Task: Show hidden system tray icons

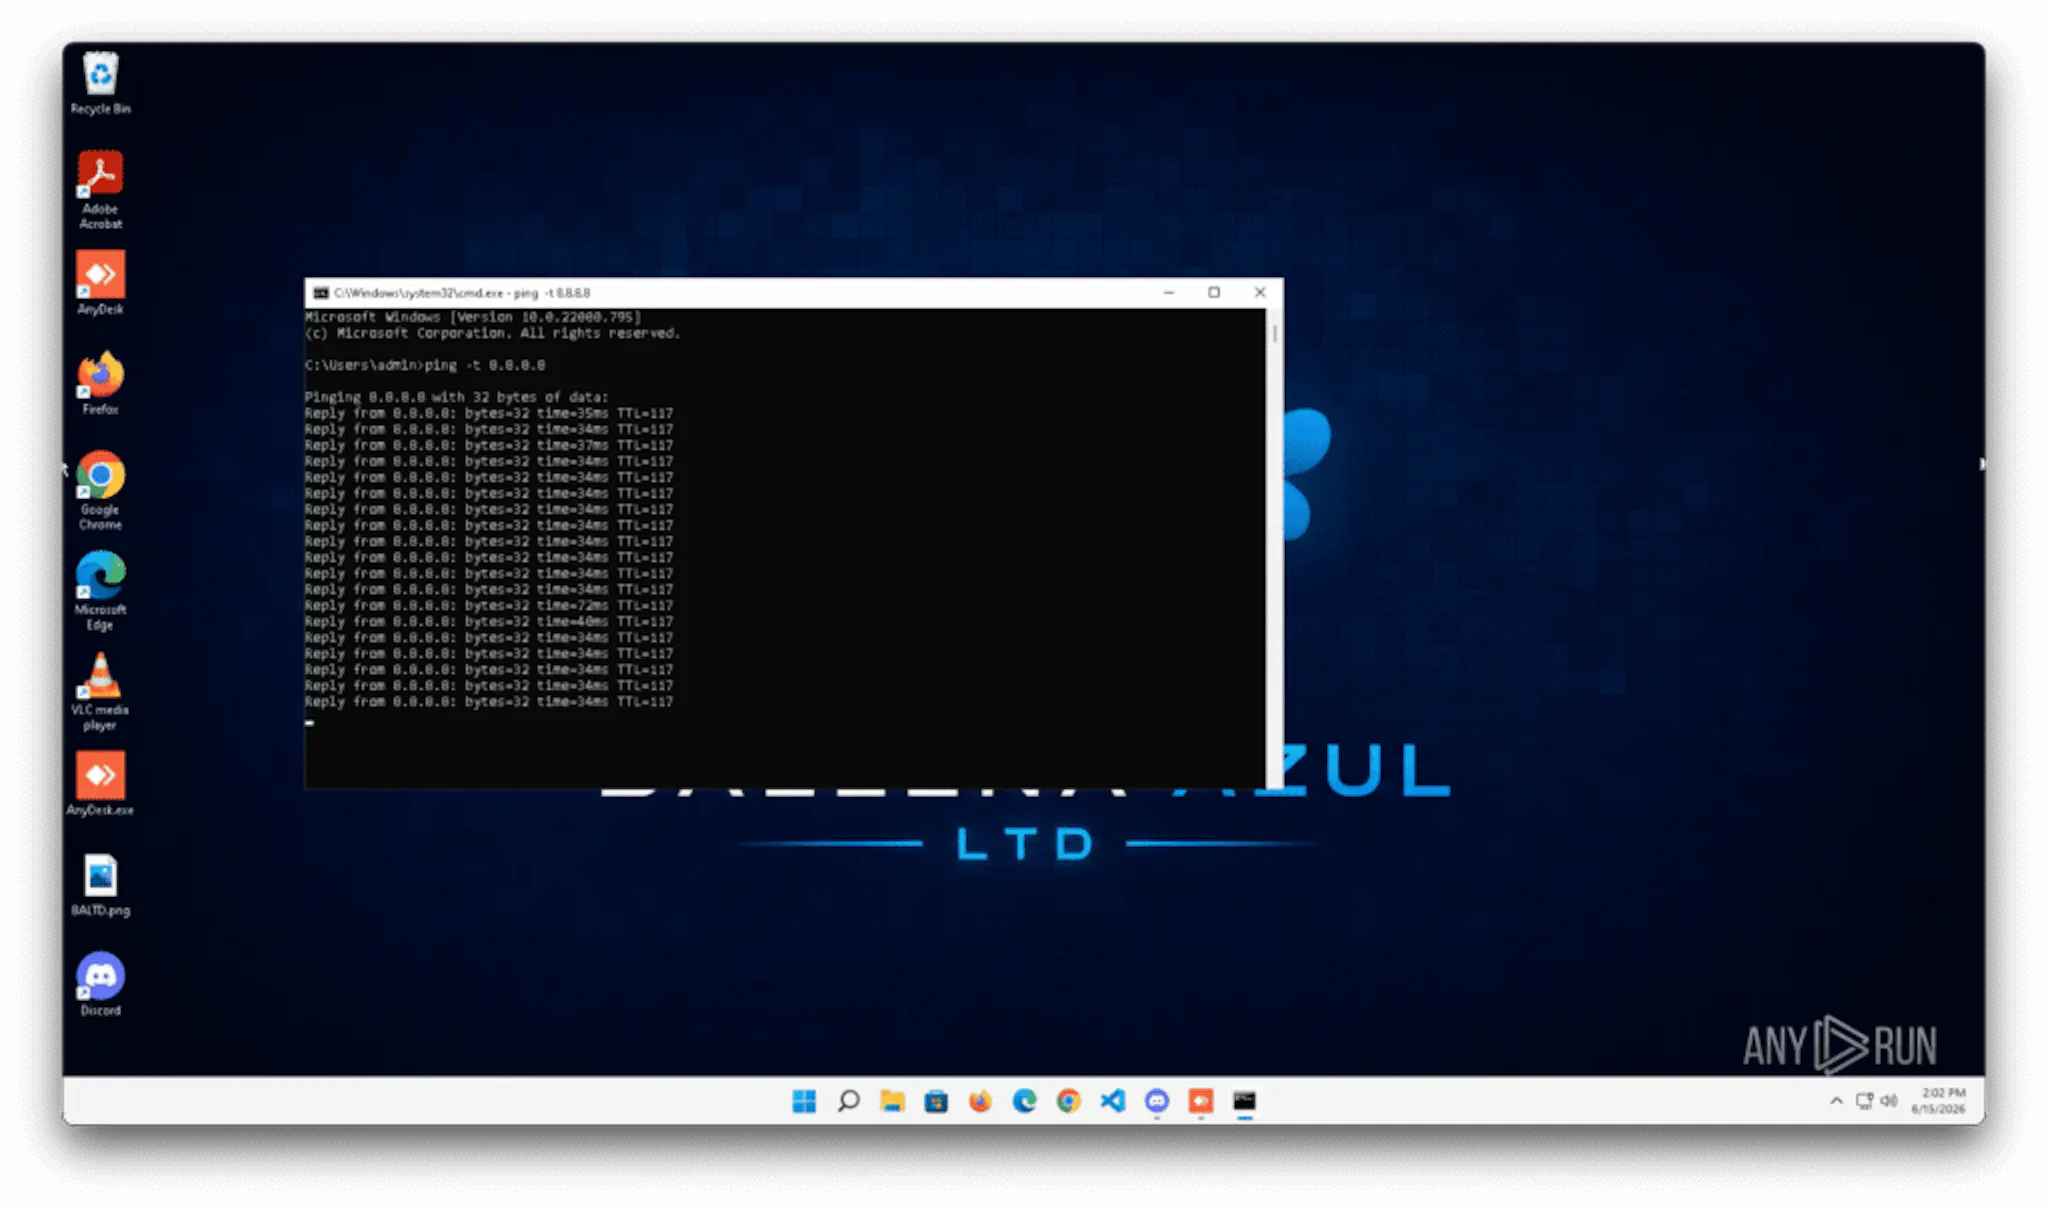Action: point(1836,1101)
